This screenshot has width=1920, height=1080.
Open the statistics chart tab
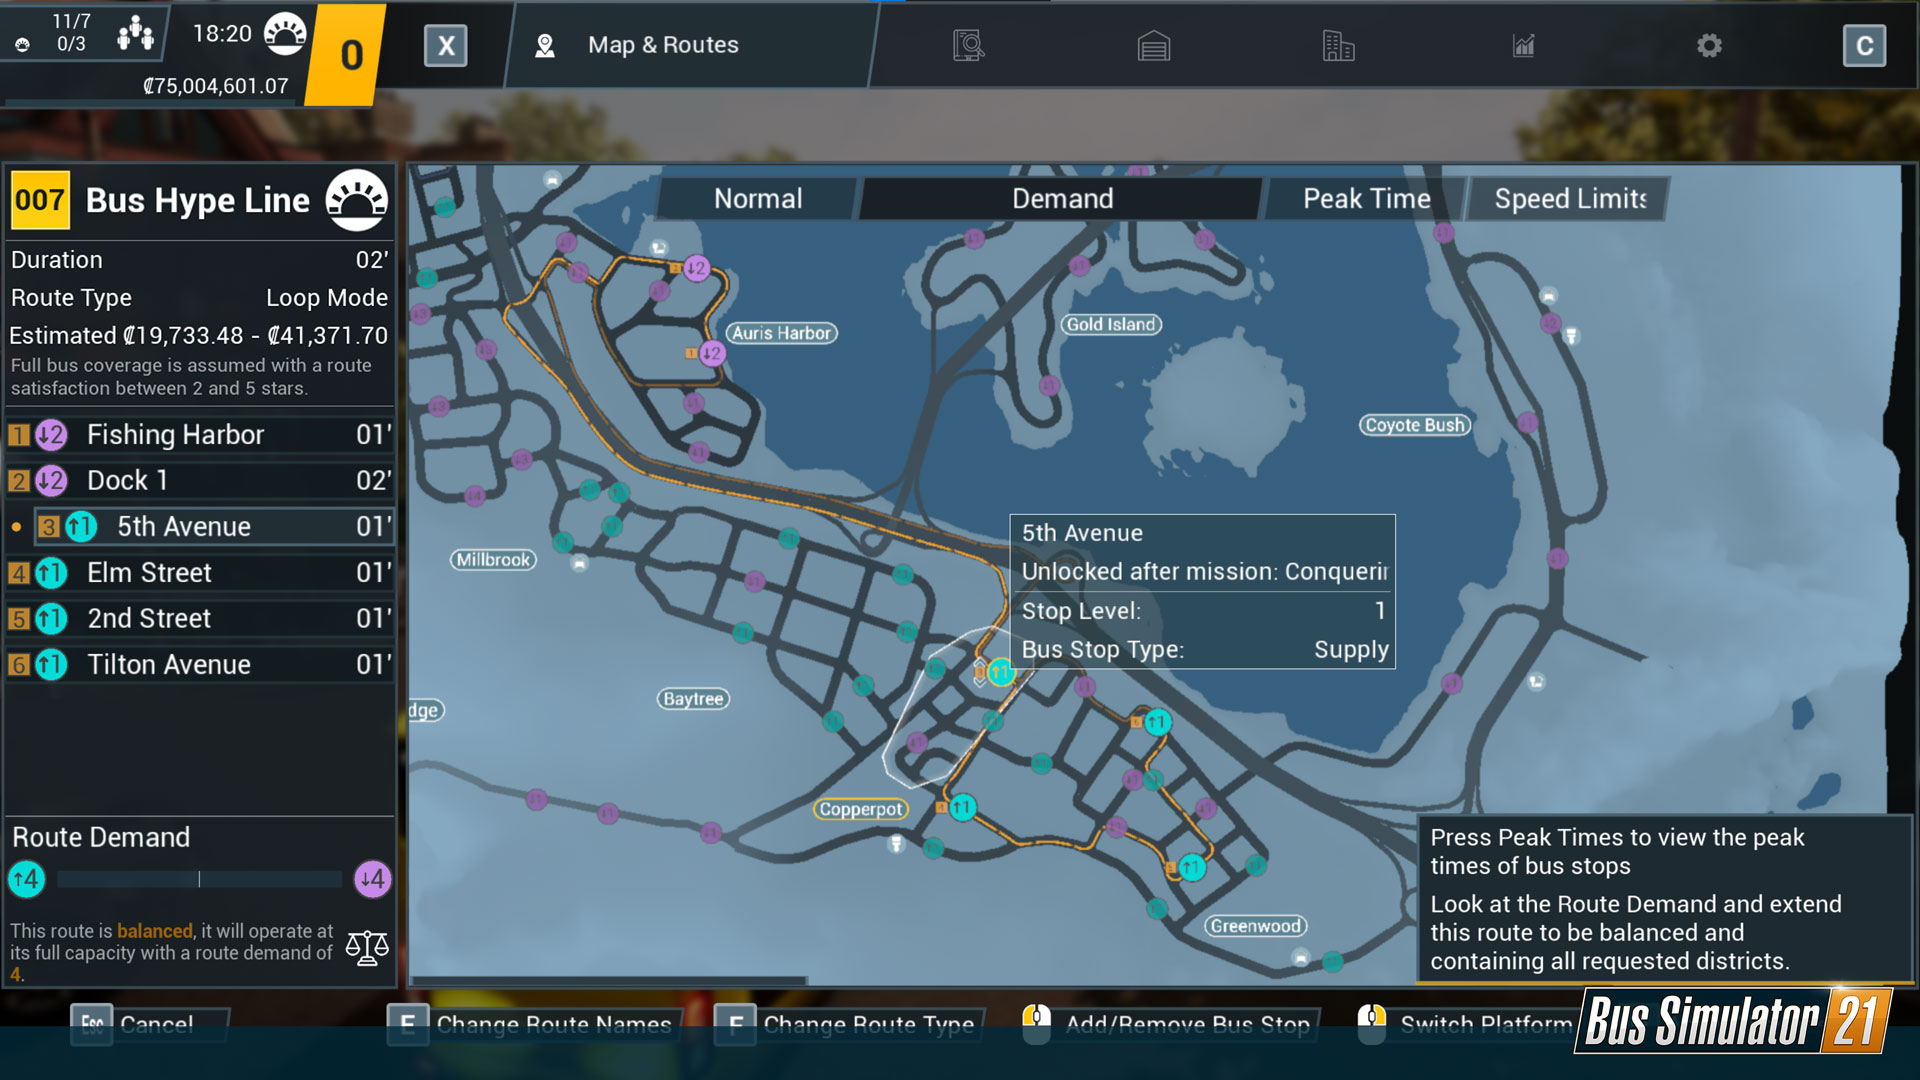(x=1523, y=46)
